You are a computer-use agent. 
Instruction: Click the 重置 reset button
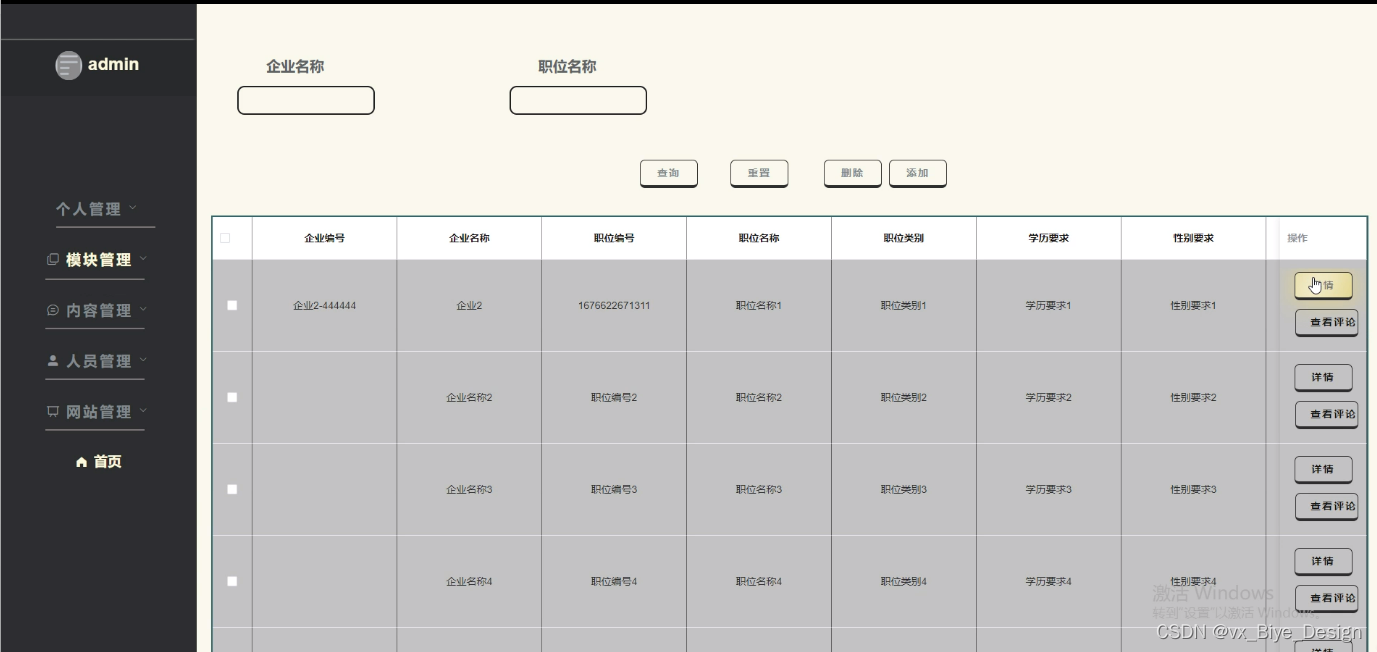click(x=759, y=173)
